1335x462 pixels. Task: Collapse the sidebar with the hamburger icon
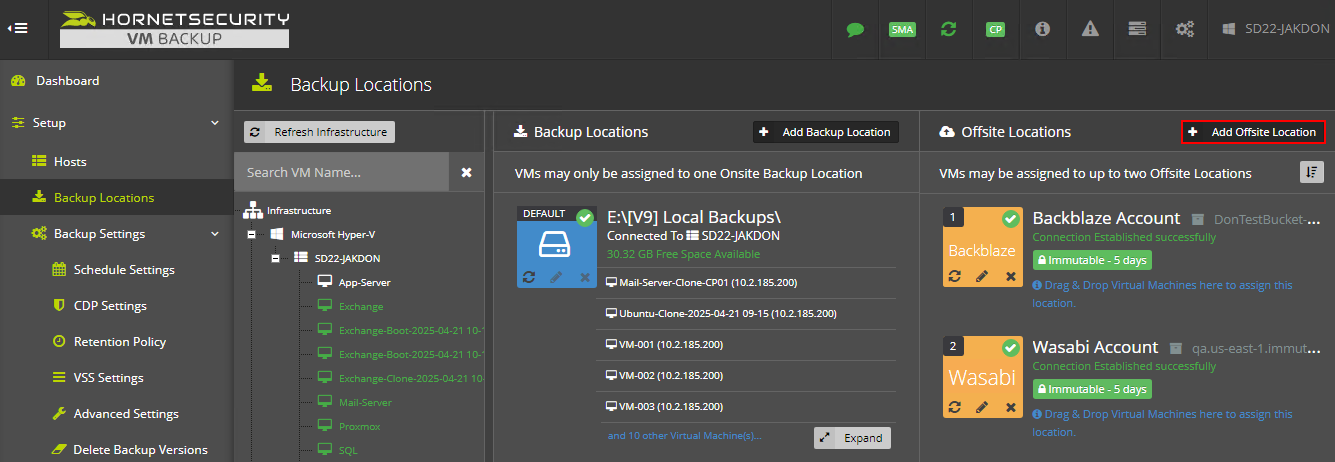pos(17,28)
